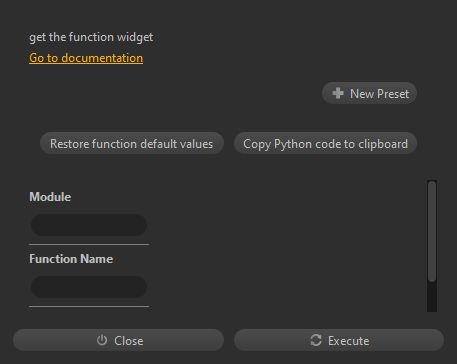Click the plus icon on New Preset
The image size is (457, 364).
point(338,93)
